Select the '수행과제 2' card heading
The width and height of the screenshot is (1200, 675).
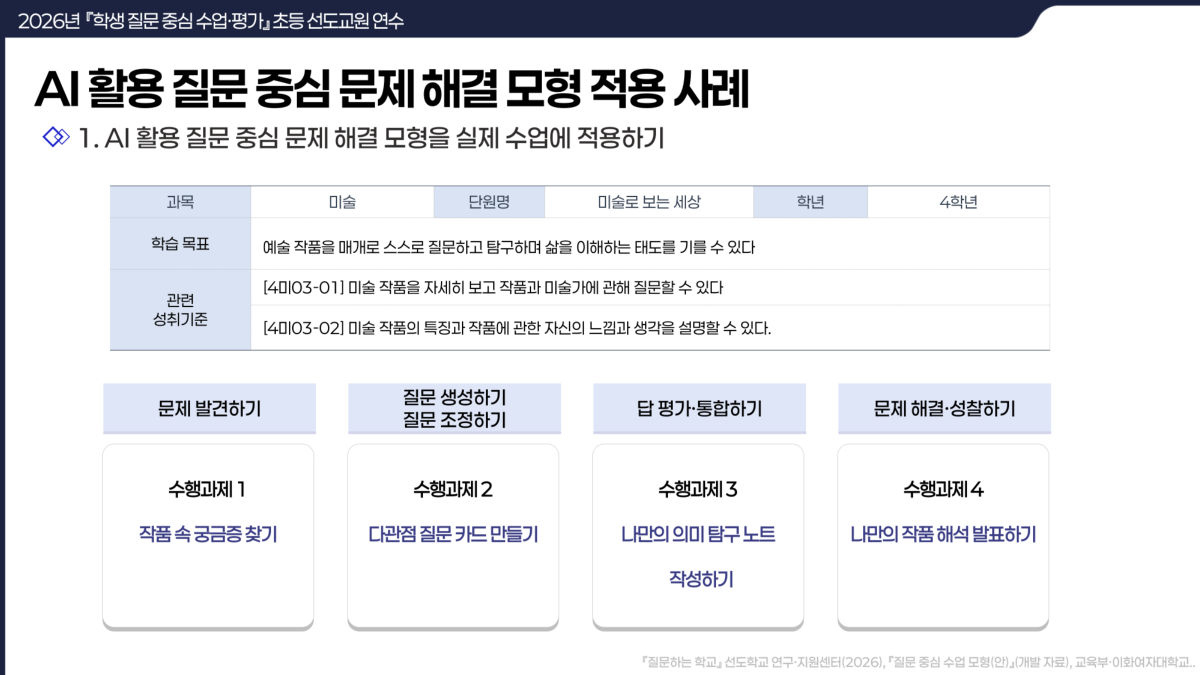453,490
